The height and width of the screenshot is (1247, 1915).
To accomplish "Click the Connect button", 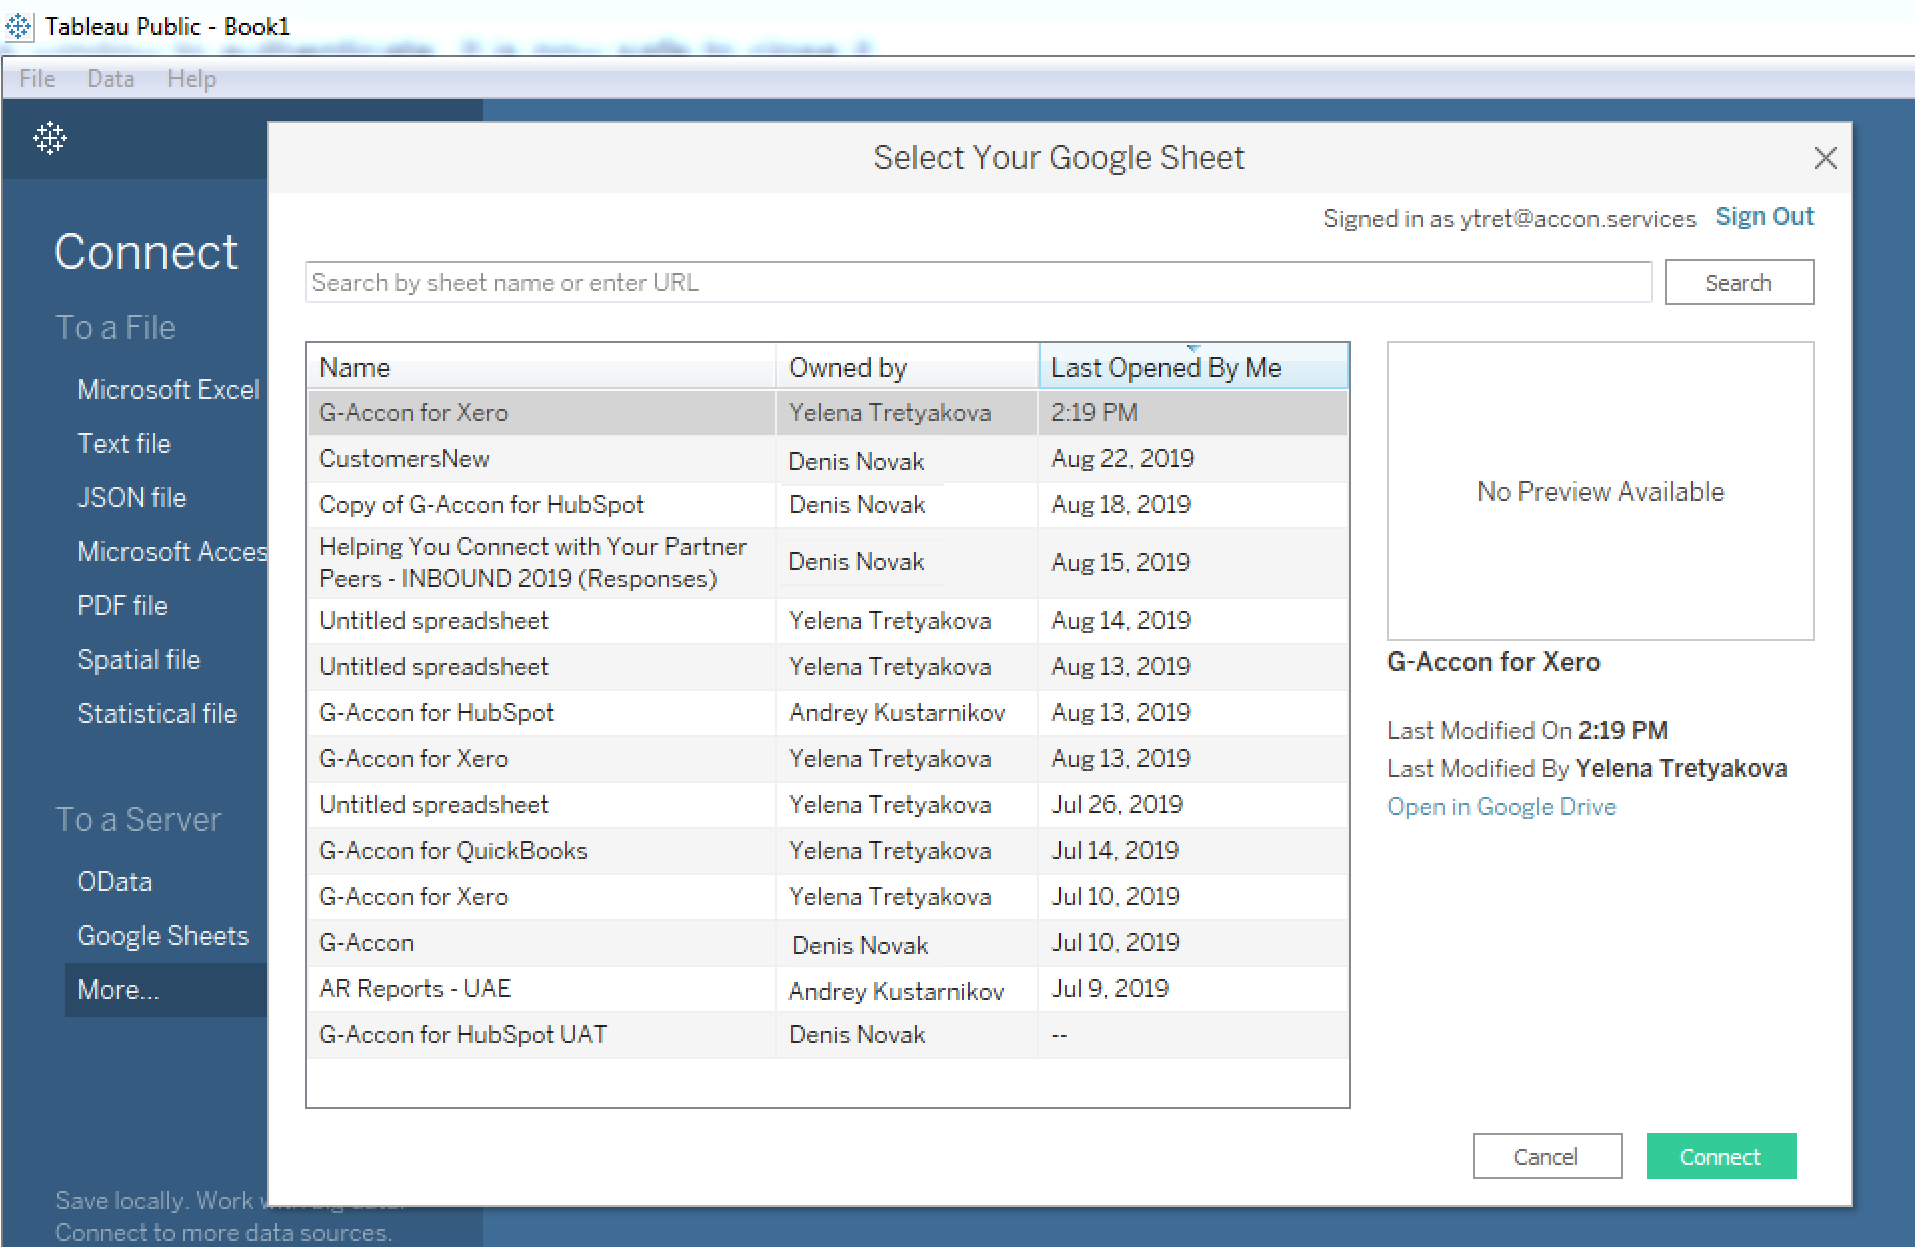I will [1720, 1157].
